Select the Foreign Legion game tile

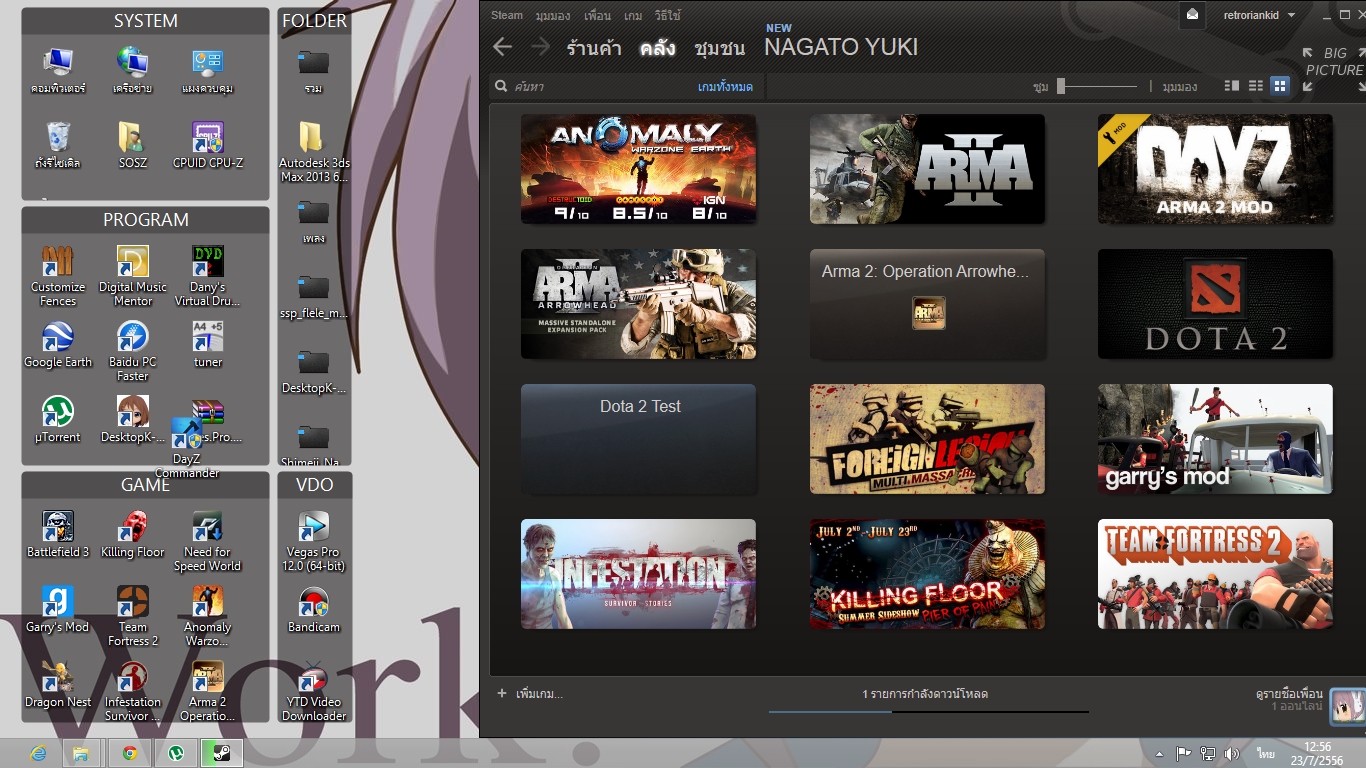point(927,439)
